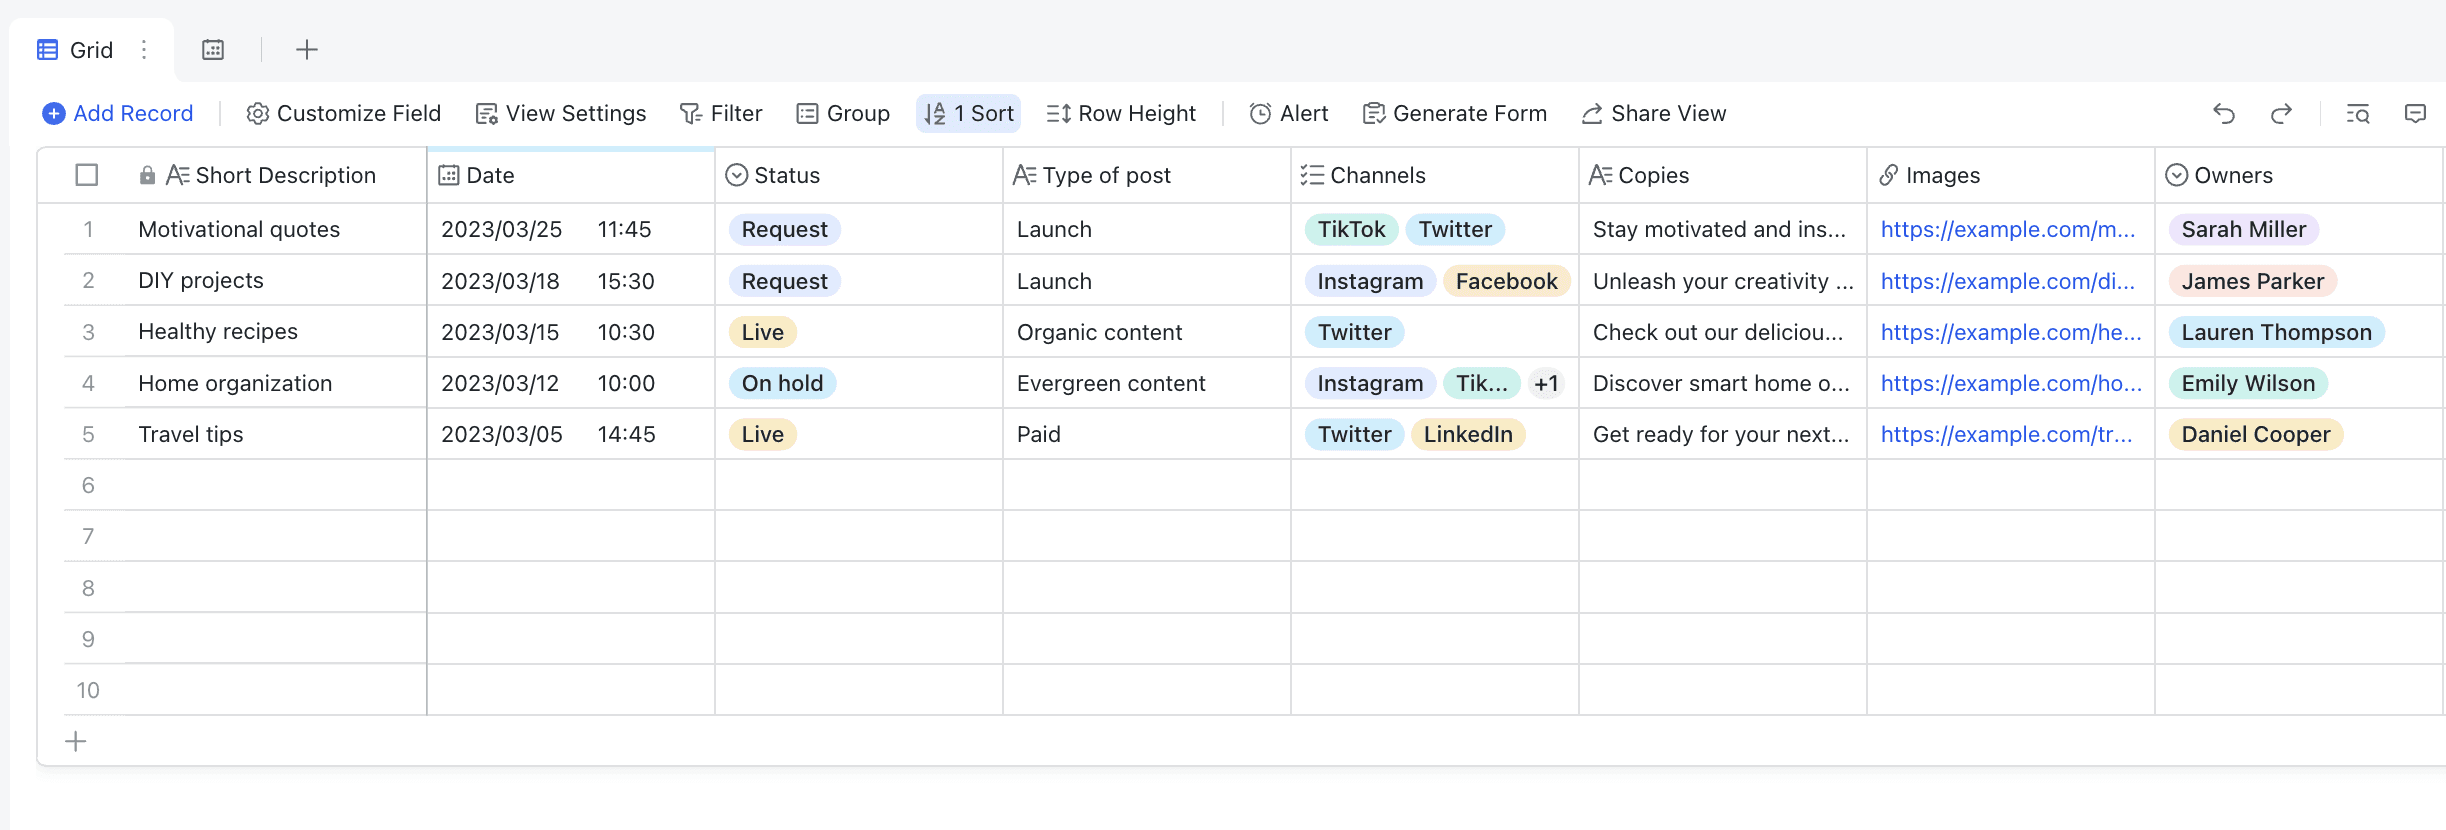This screenshot has height=830, width=2446.
Task: Add a new view with plus icon
Action: tap(307, 50)
